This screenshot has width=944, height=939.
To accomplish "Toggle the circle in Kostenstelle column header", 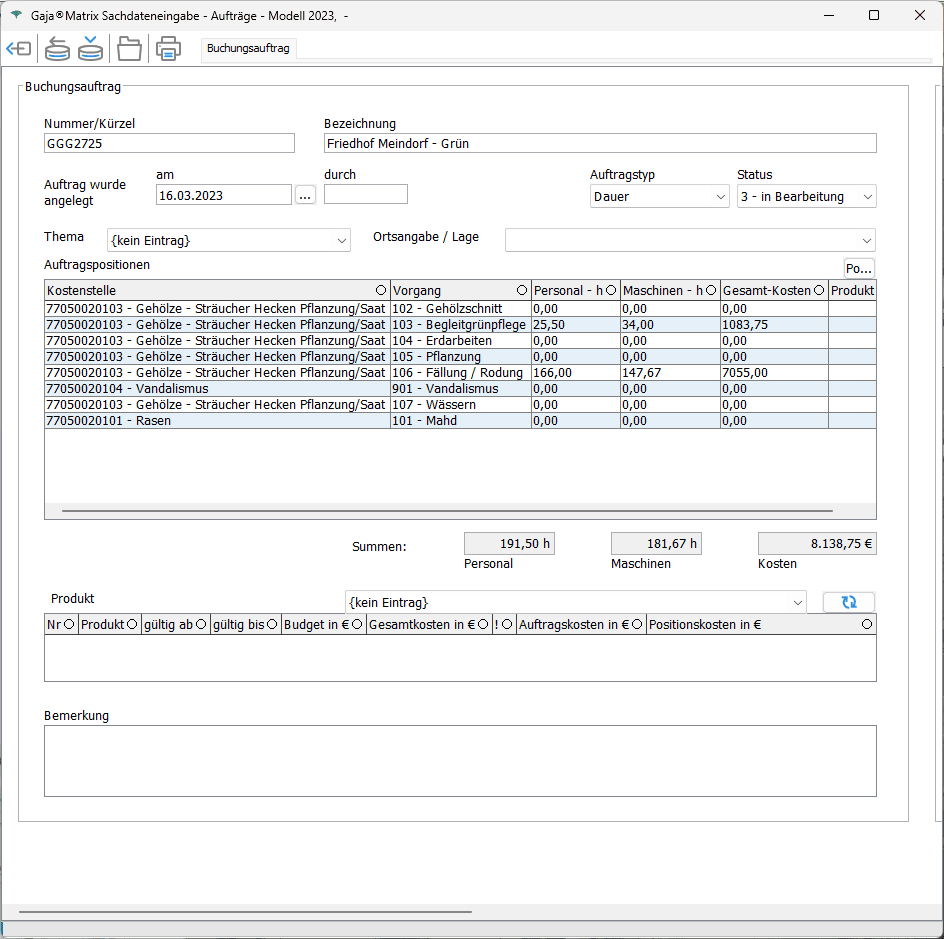I will (x=380, y=291).
